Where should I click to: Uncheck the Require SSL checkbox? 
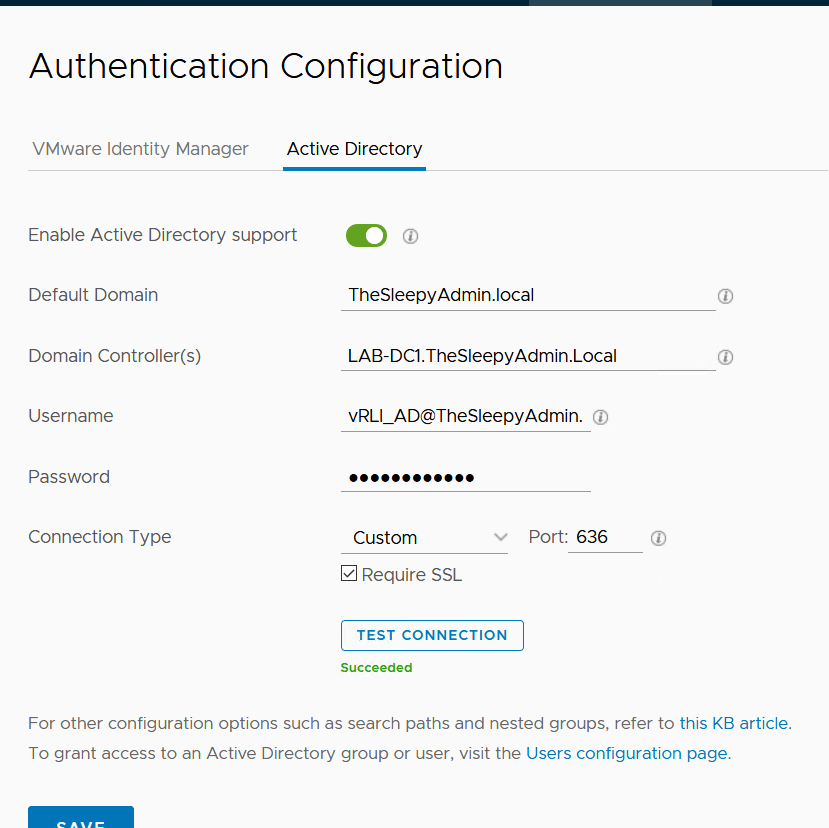tap(349, 574)
